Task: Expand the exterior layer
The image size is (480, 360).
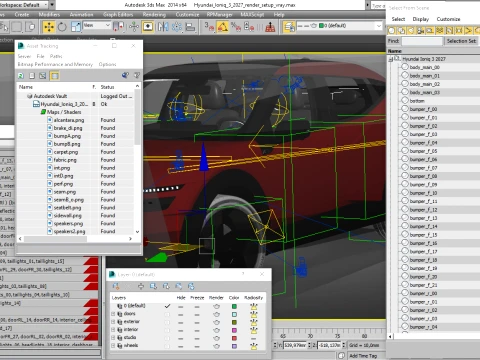Action: tap(113, 322)
